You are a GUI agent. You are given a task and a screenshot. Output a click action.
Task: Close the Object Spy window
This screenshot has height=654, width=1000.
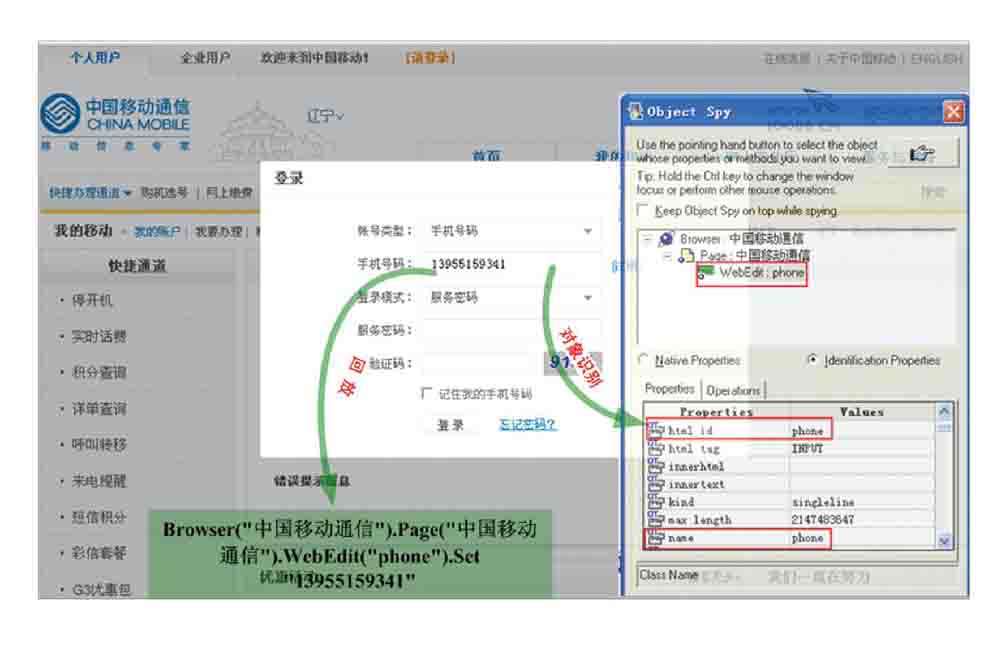coord(953,112)
